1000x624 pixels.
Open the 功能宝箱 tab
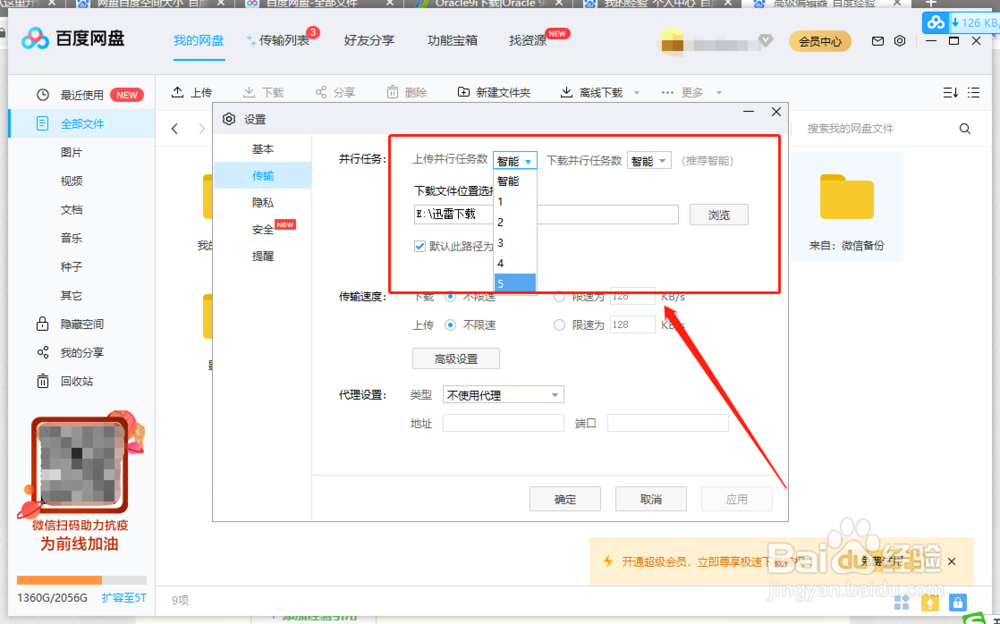coord(452,41)
